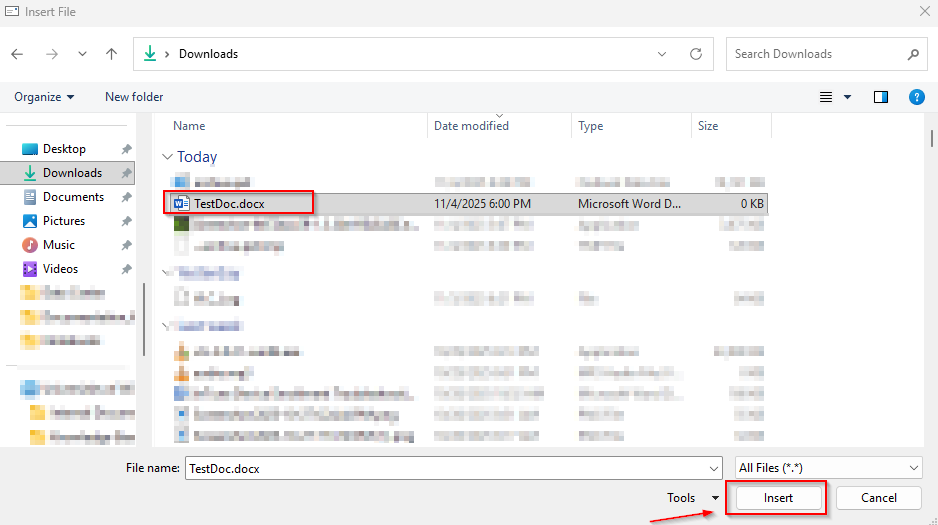Expand the File name dropdown arrow
The height and width of the screenshot is (525, 938).
pyautogui.click(x=714, y=468)
